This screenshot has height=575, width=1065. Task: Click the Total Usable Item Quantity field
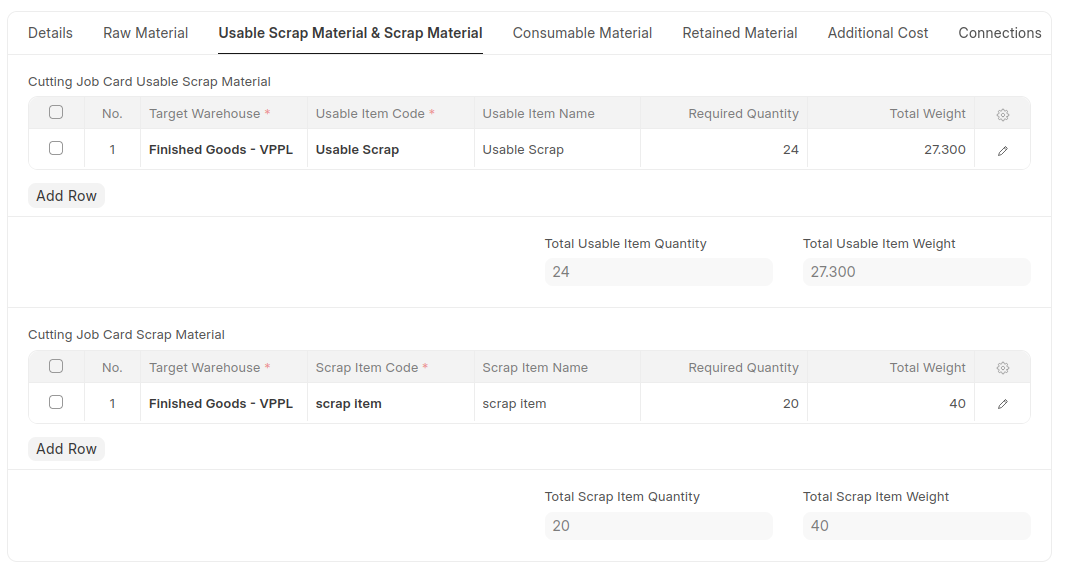click(x=658, y=272)
